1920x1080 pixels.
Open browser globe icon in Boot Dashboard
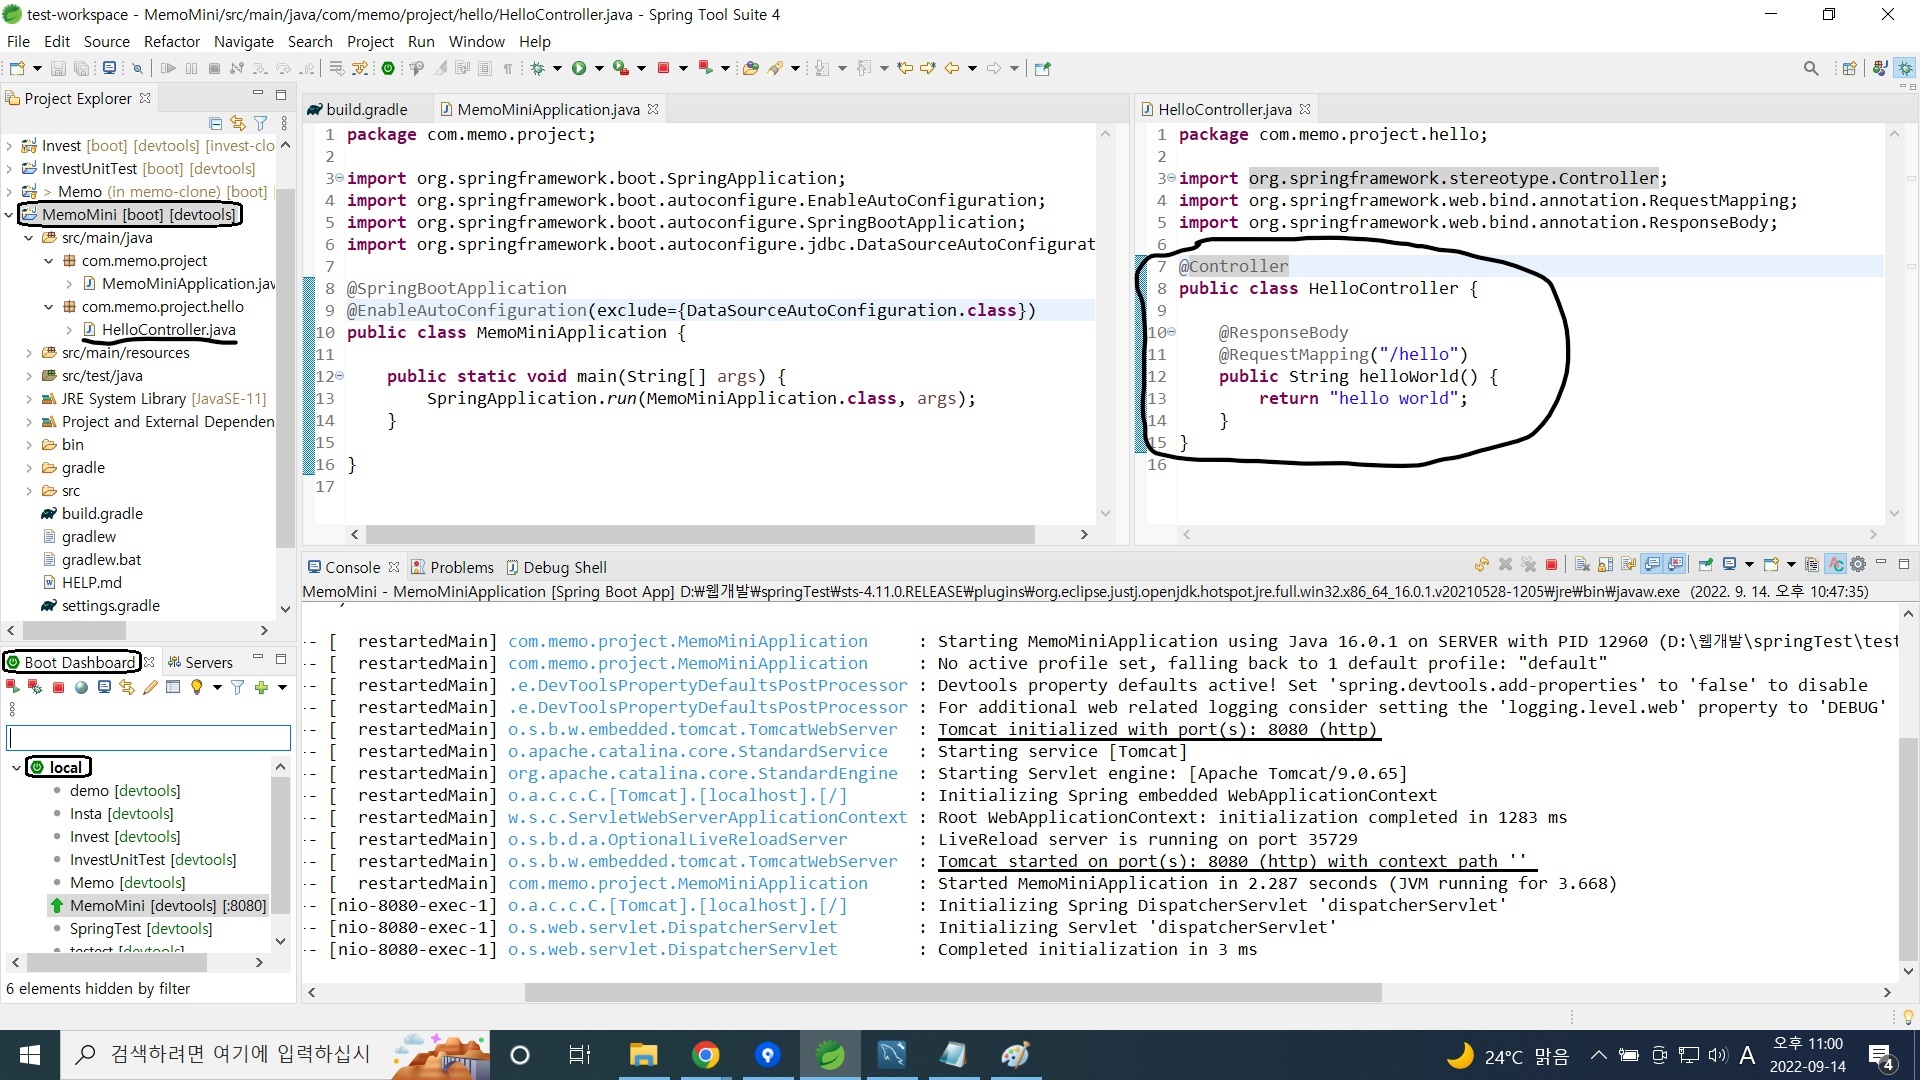pos(81,687)
